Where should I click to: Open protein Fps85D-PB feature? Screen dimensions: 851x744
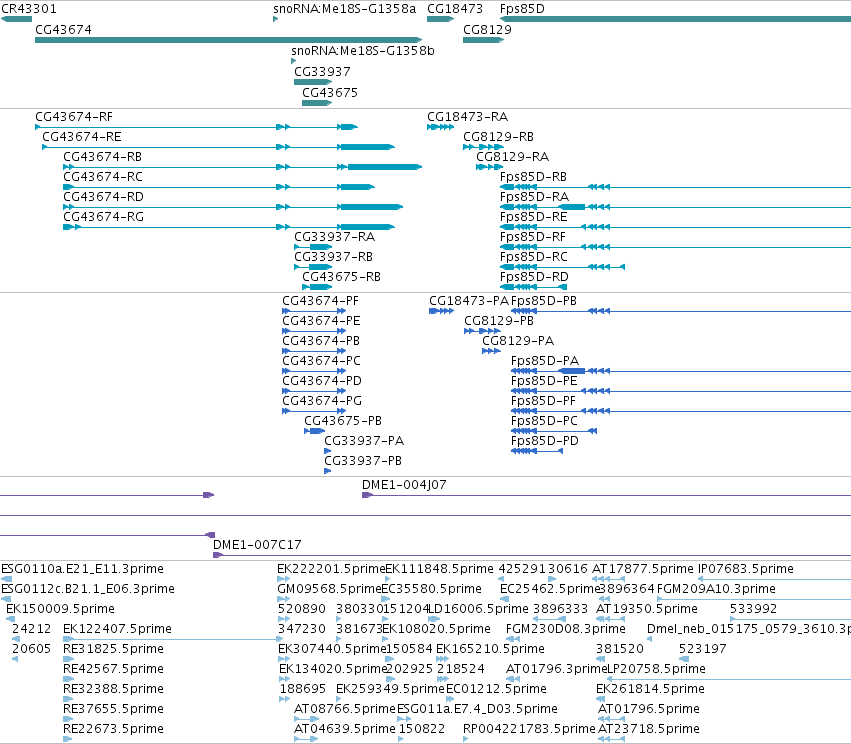681,311
